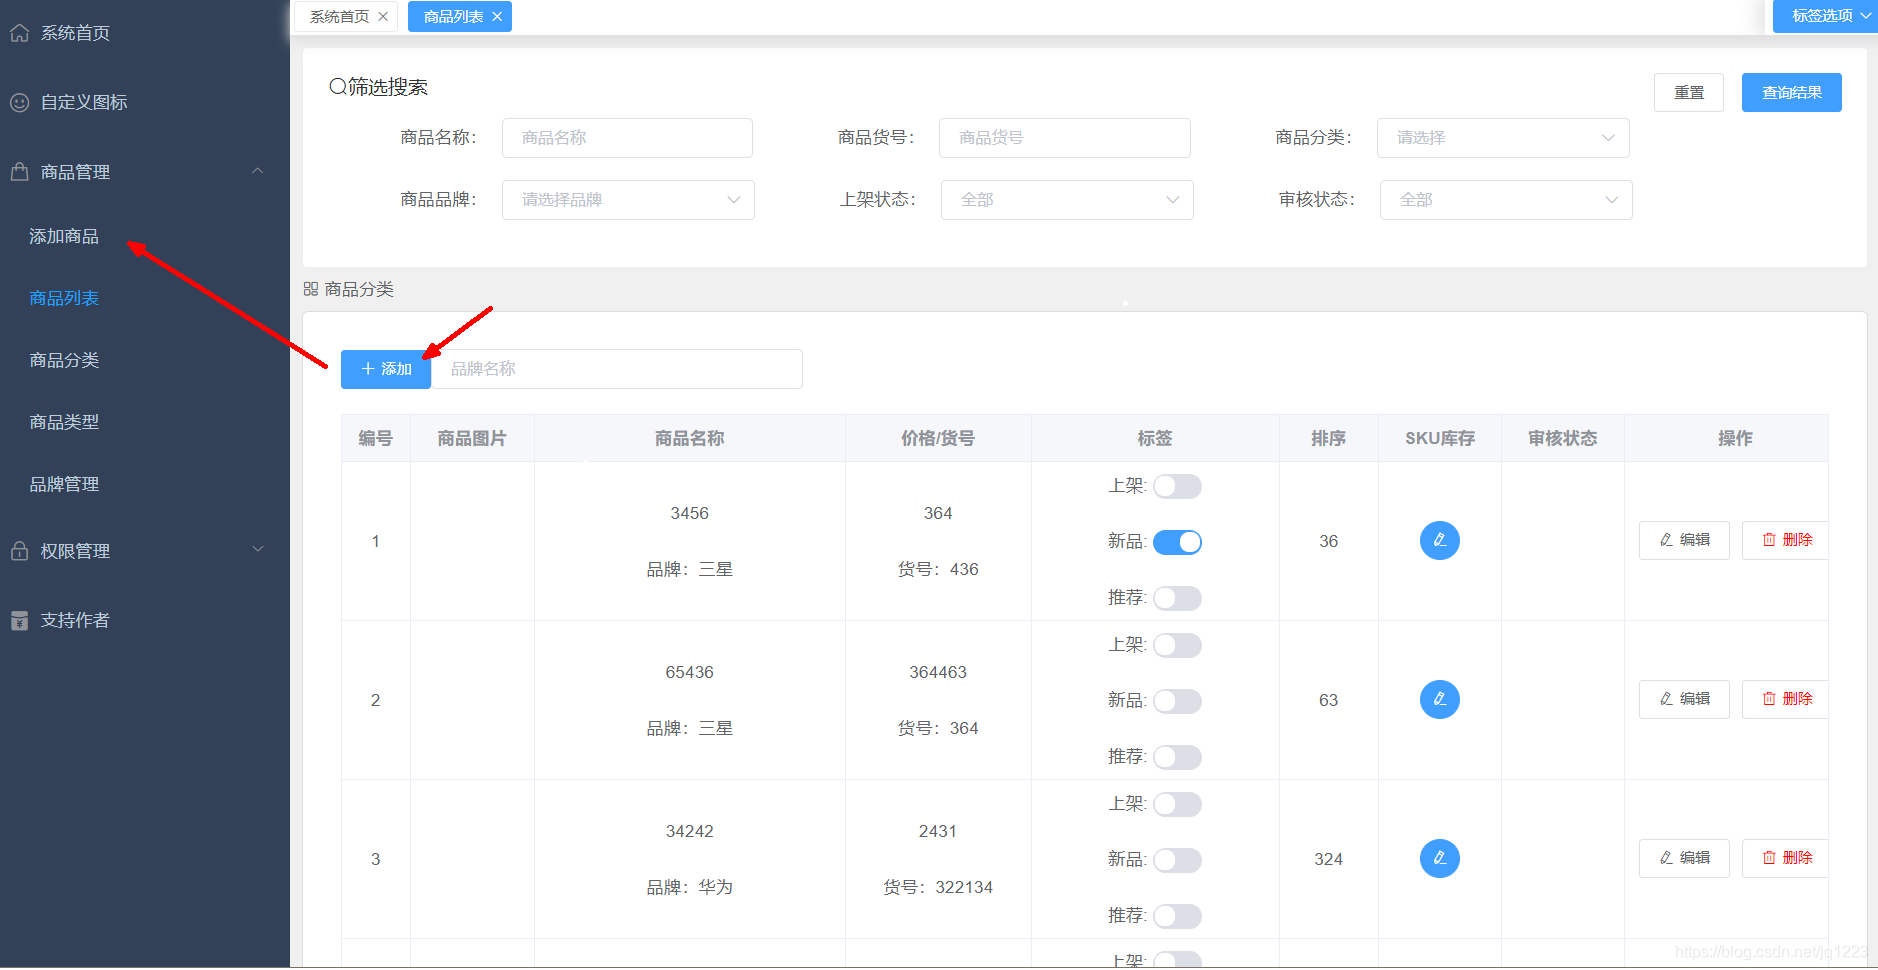The image size is (1878, 970).
Task: Toggle 推荐 switch for product 34242
Action: point(1177,916)
